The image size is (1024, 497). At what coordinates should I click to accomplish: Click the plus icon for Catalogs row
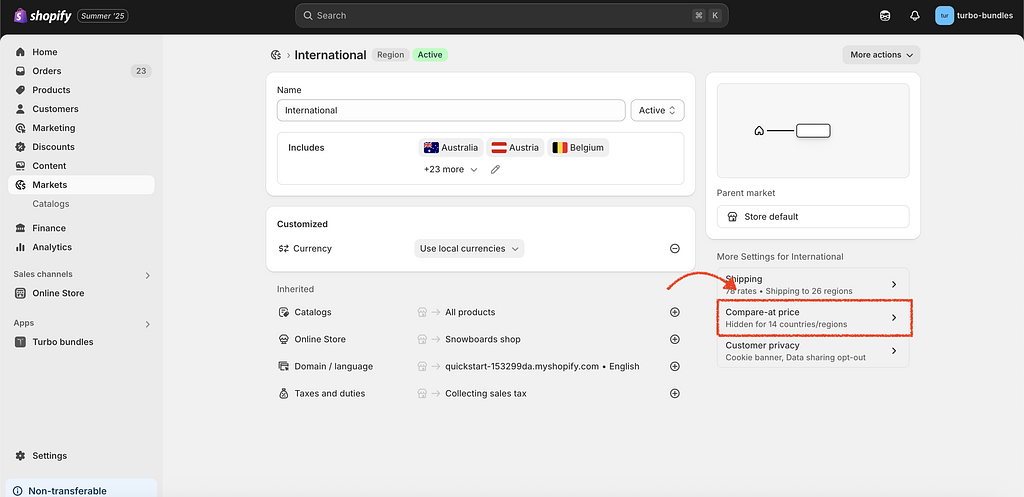pyautogui.click(x=675, y=312)
